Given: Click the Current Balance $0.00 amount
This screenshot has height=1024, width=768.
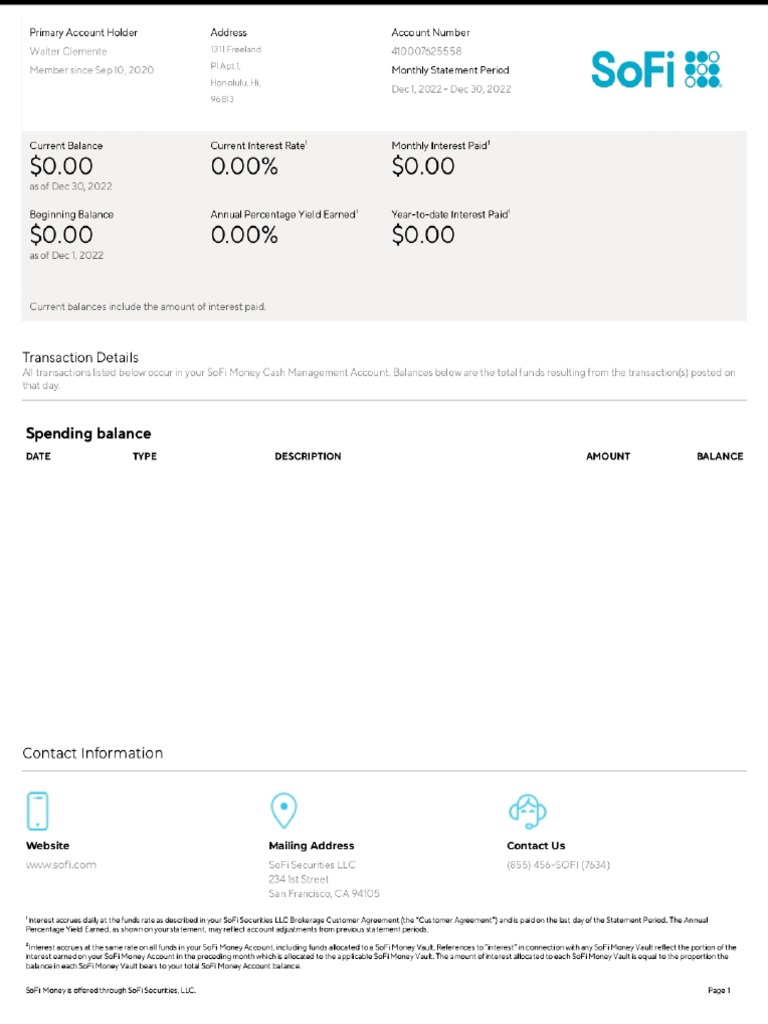Looking at the screenshot, I should click(61, 166).
